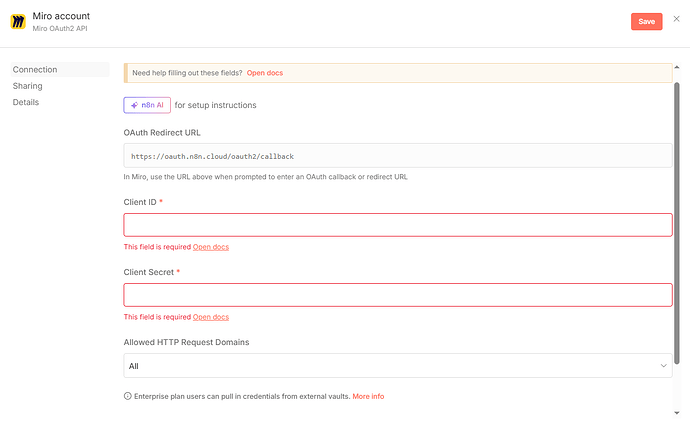Viewport: 690px width, 427px height.
Task: Open the Sharing tab
Action: click(x=28, y=86)
